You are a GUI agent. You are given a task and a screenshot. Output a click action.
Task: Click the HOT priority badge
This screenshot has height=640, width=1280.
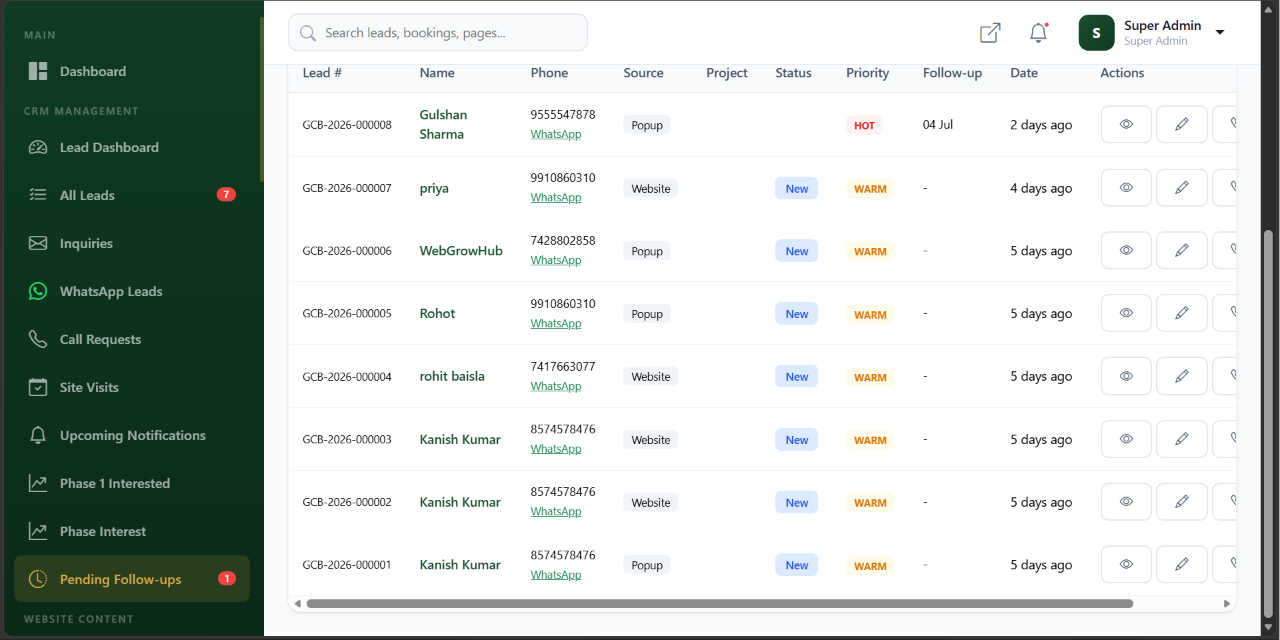click(864, 125)
